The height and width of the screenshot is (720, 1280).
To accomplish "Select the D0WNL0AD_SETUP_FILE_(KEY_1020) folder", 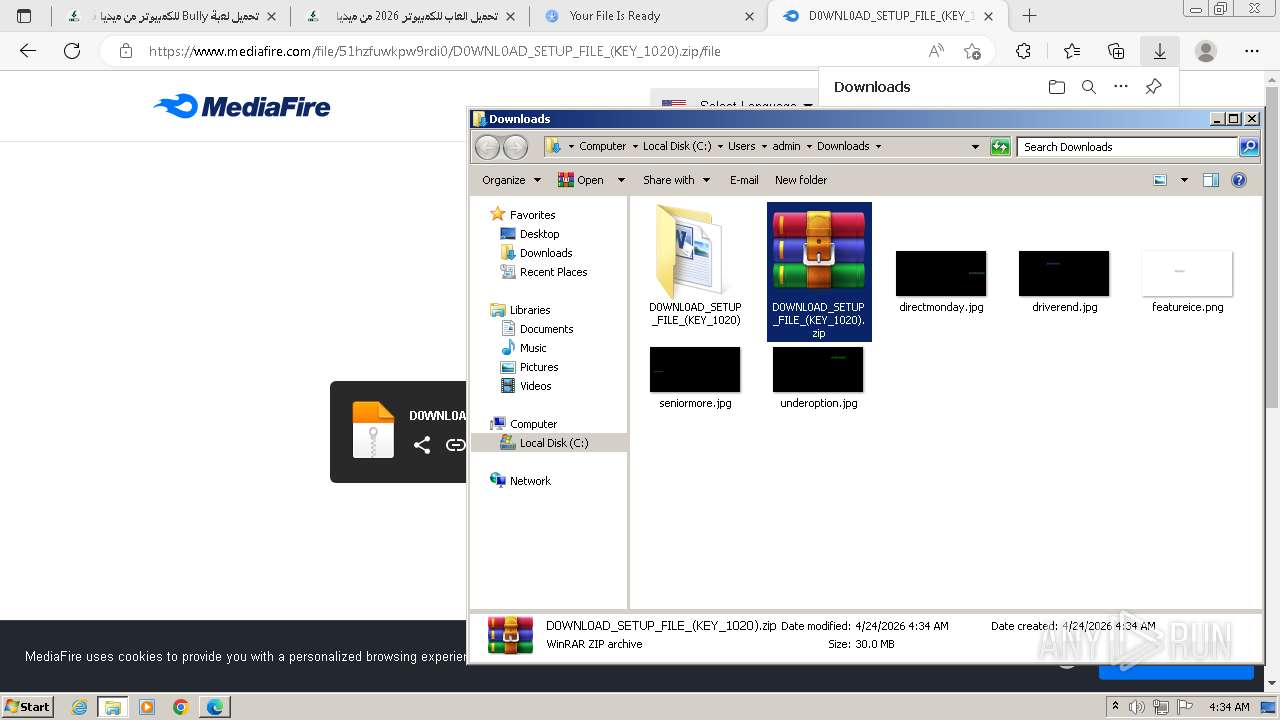I will pyautogui.click(x=695, y=265).
